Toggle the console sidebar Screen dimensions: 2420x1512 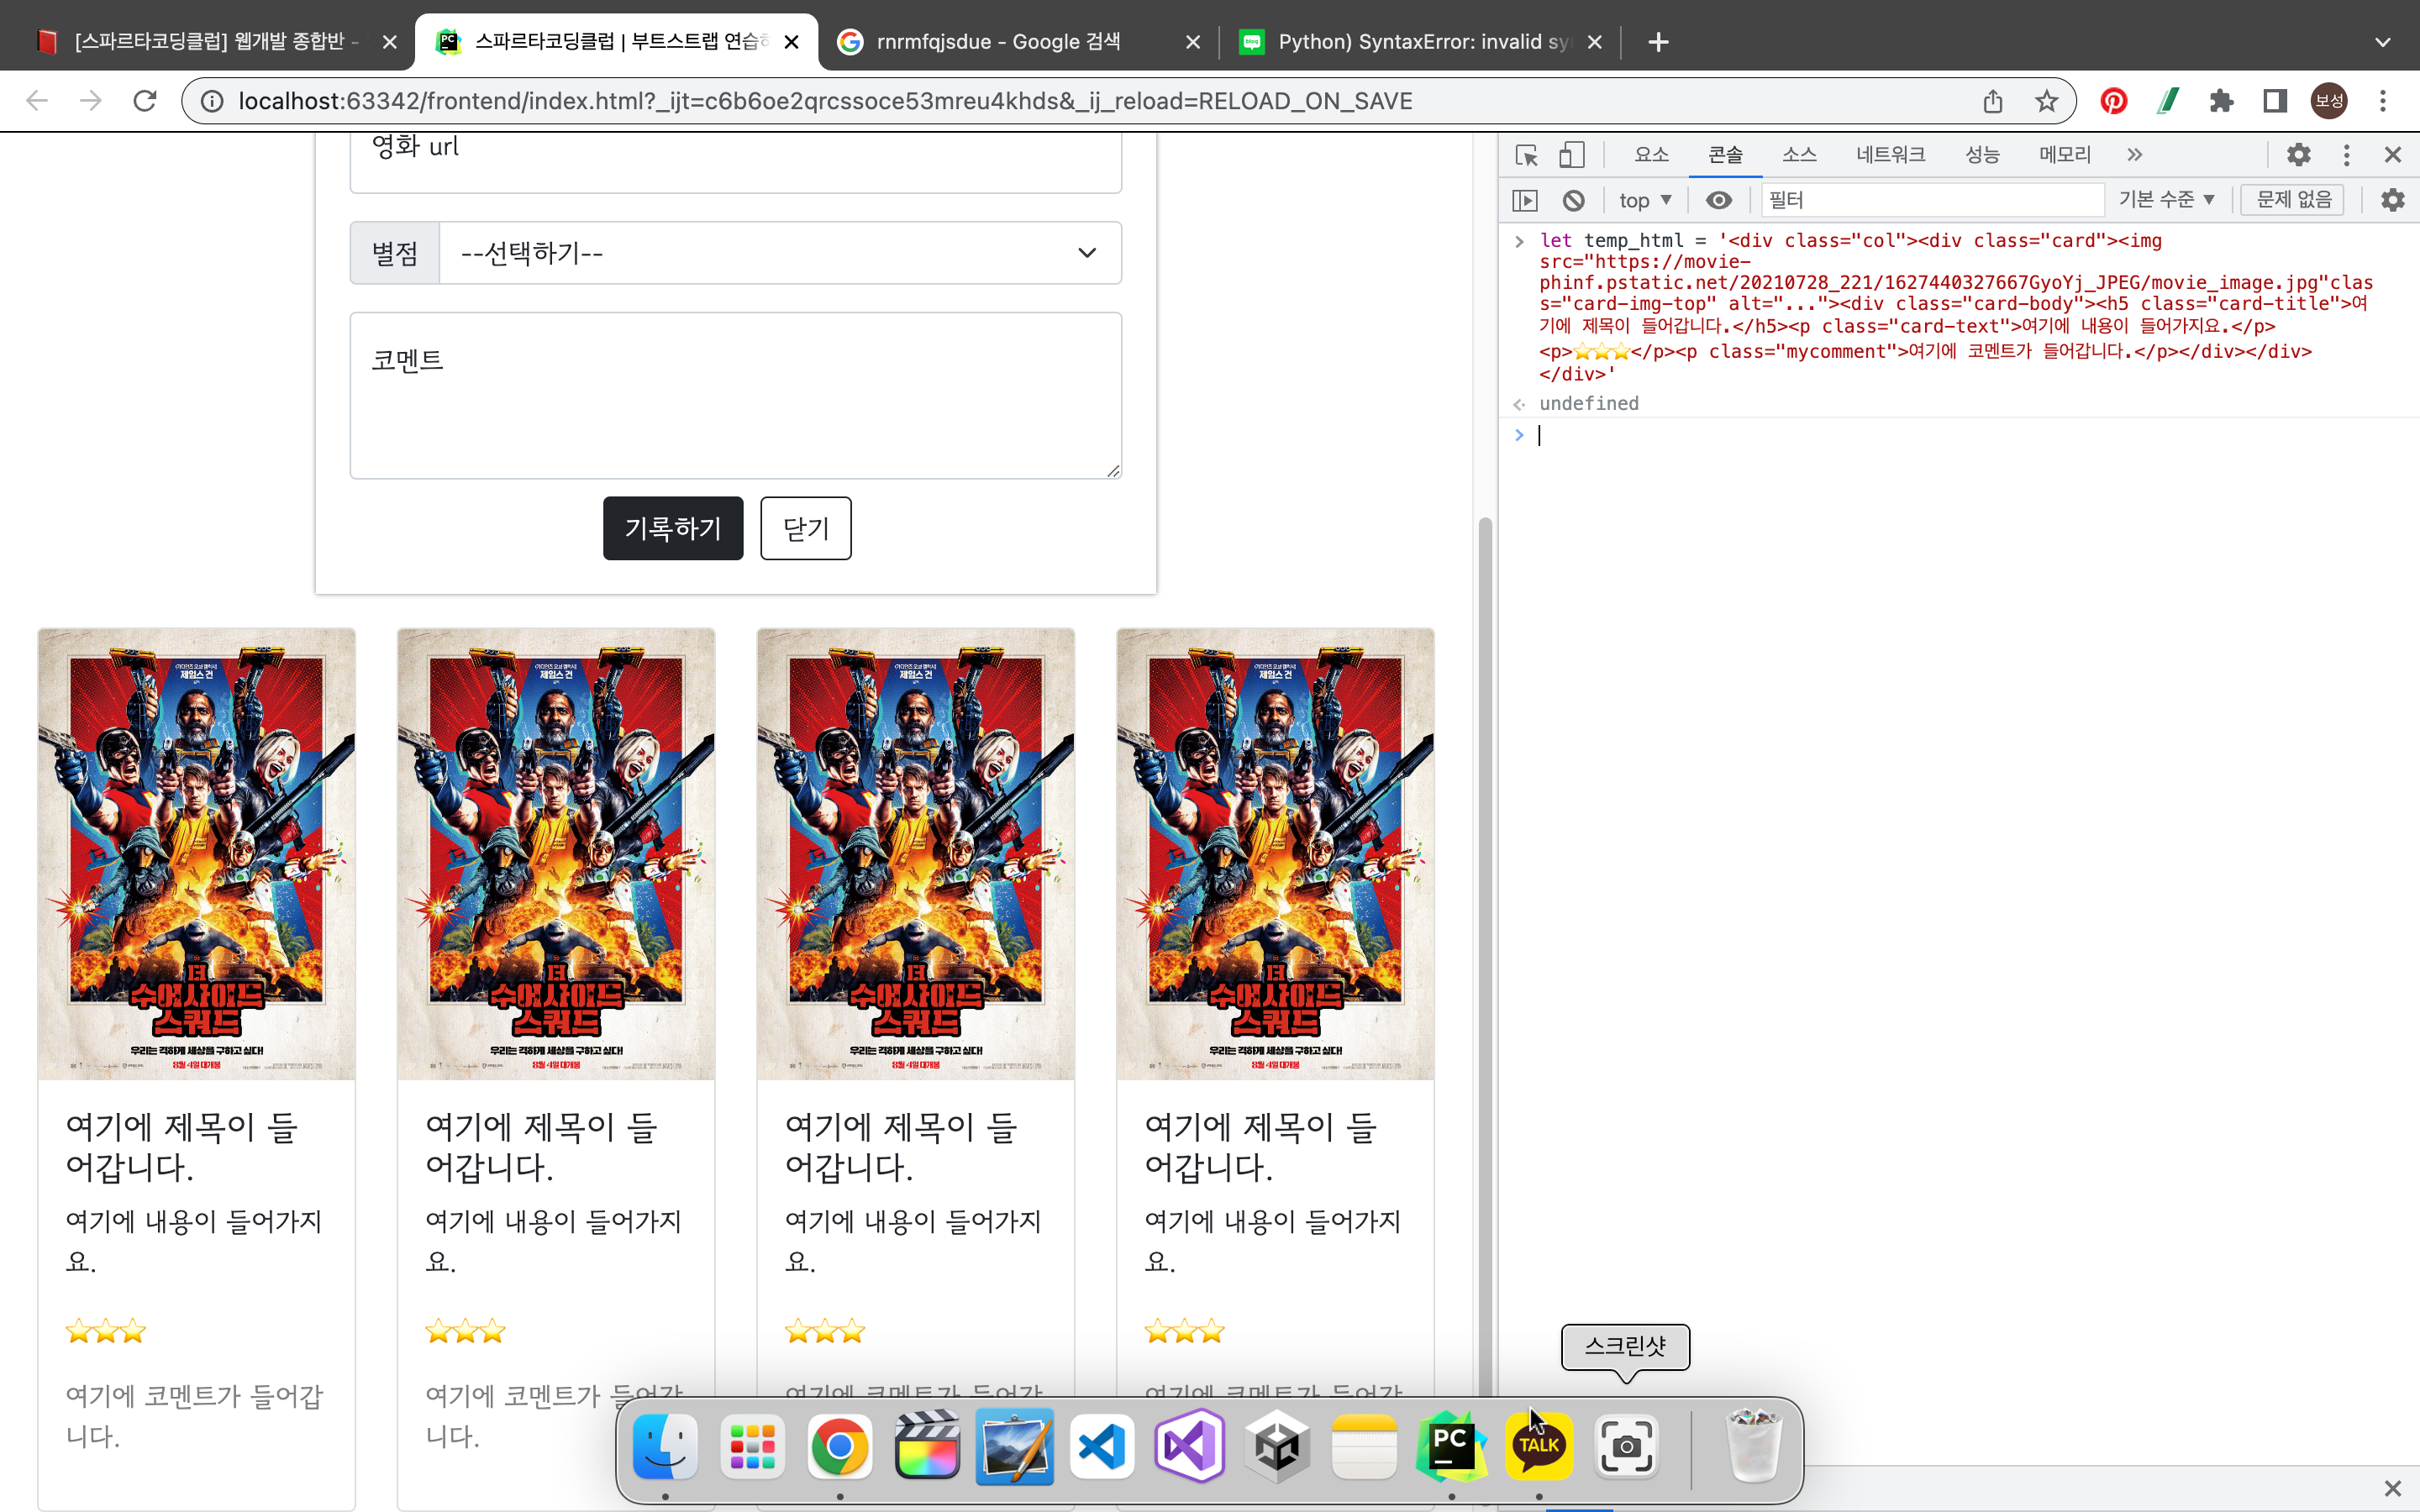click(x=1525, y=200)
